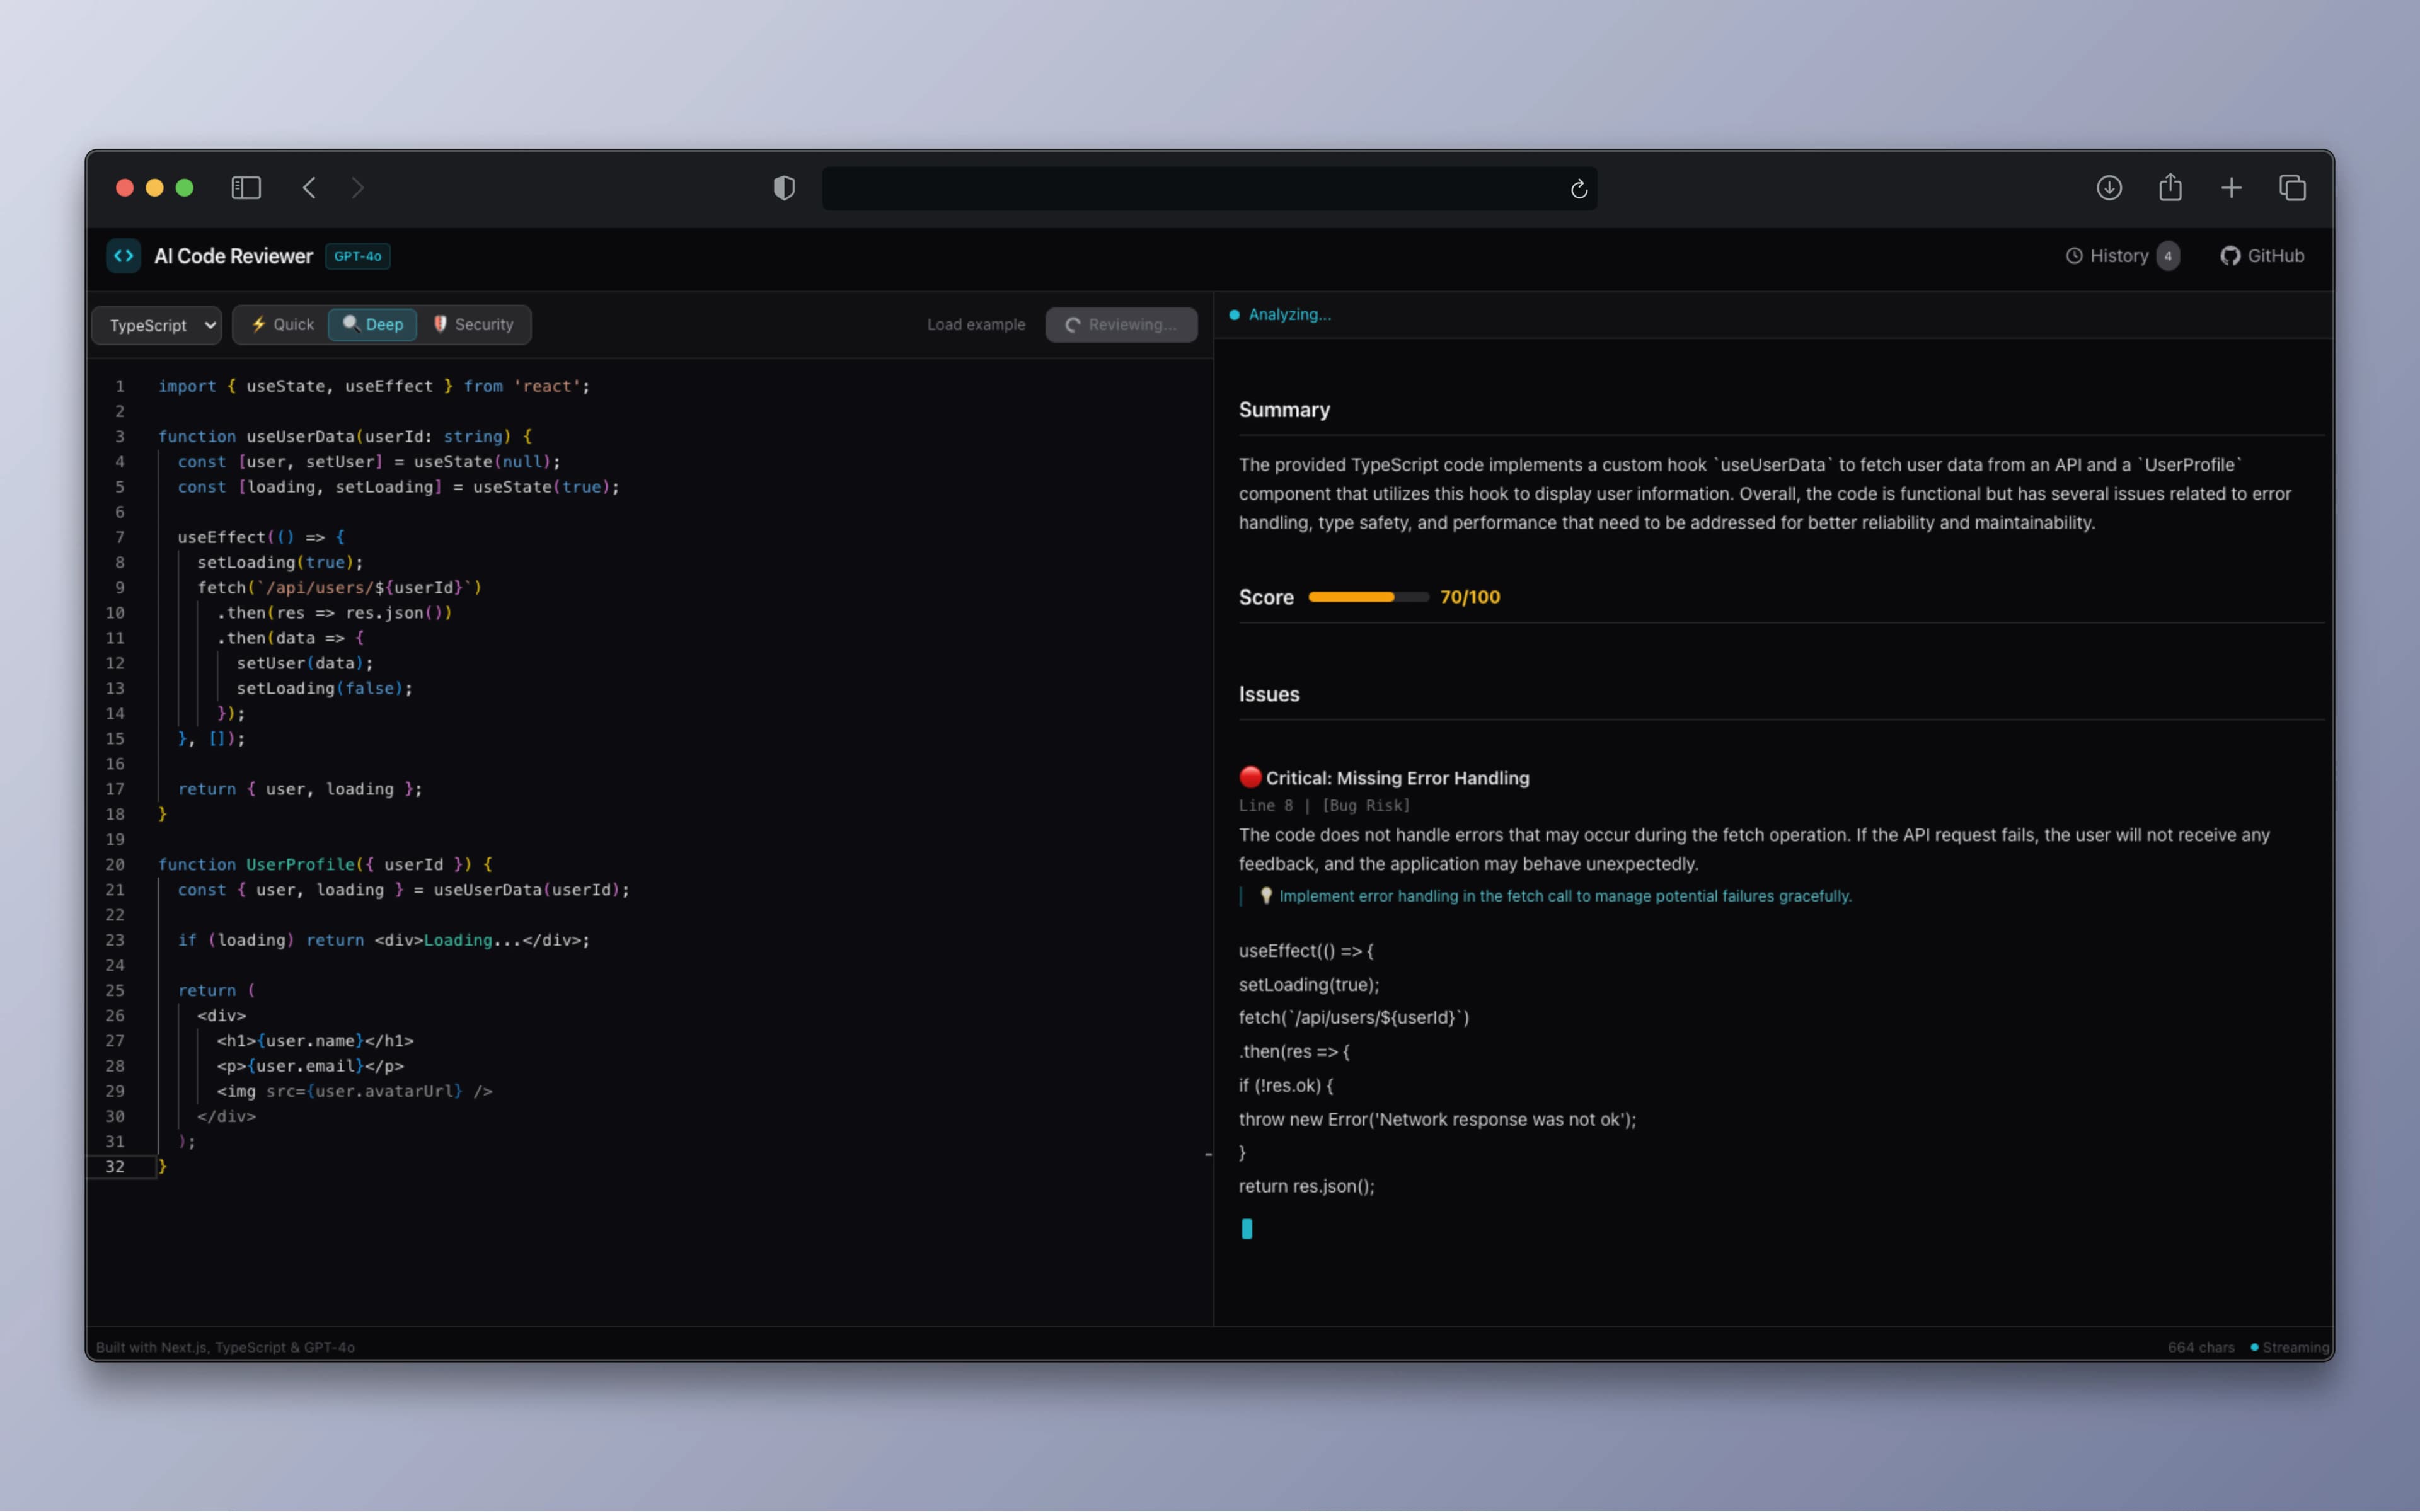Open the TypeScript language dropdown
The width and height of the screenshot is (2420, 1512).
click(x=157, y=325)
